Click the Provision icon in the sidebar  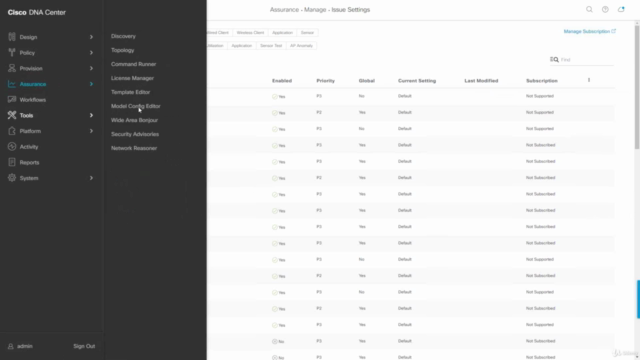(x=12, y=68)
